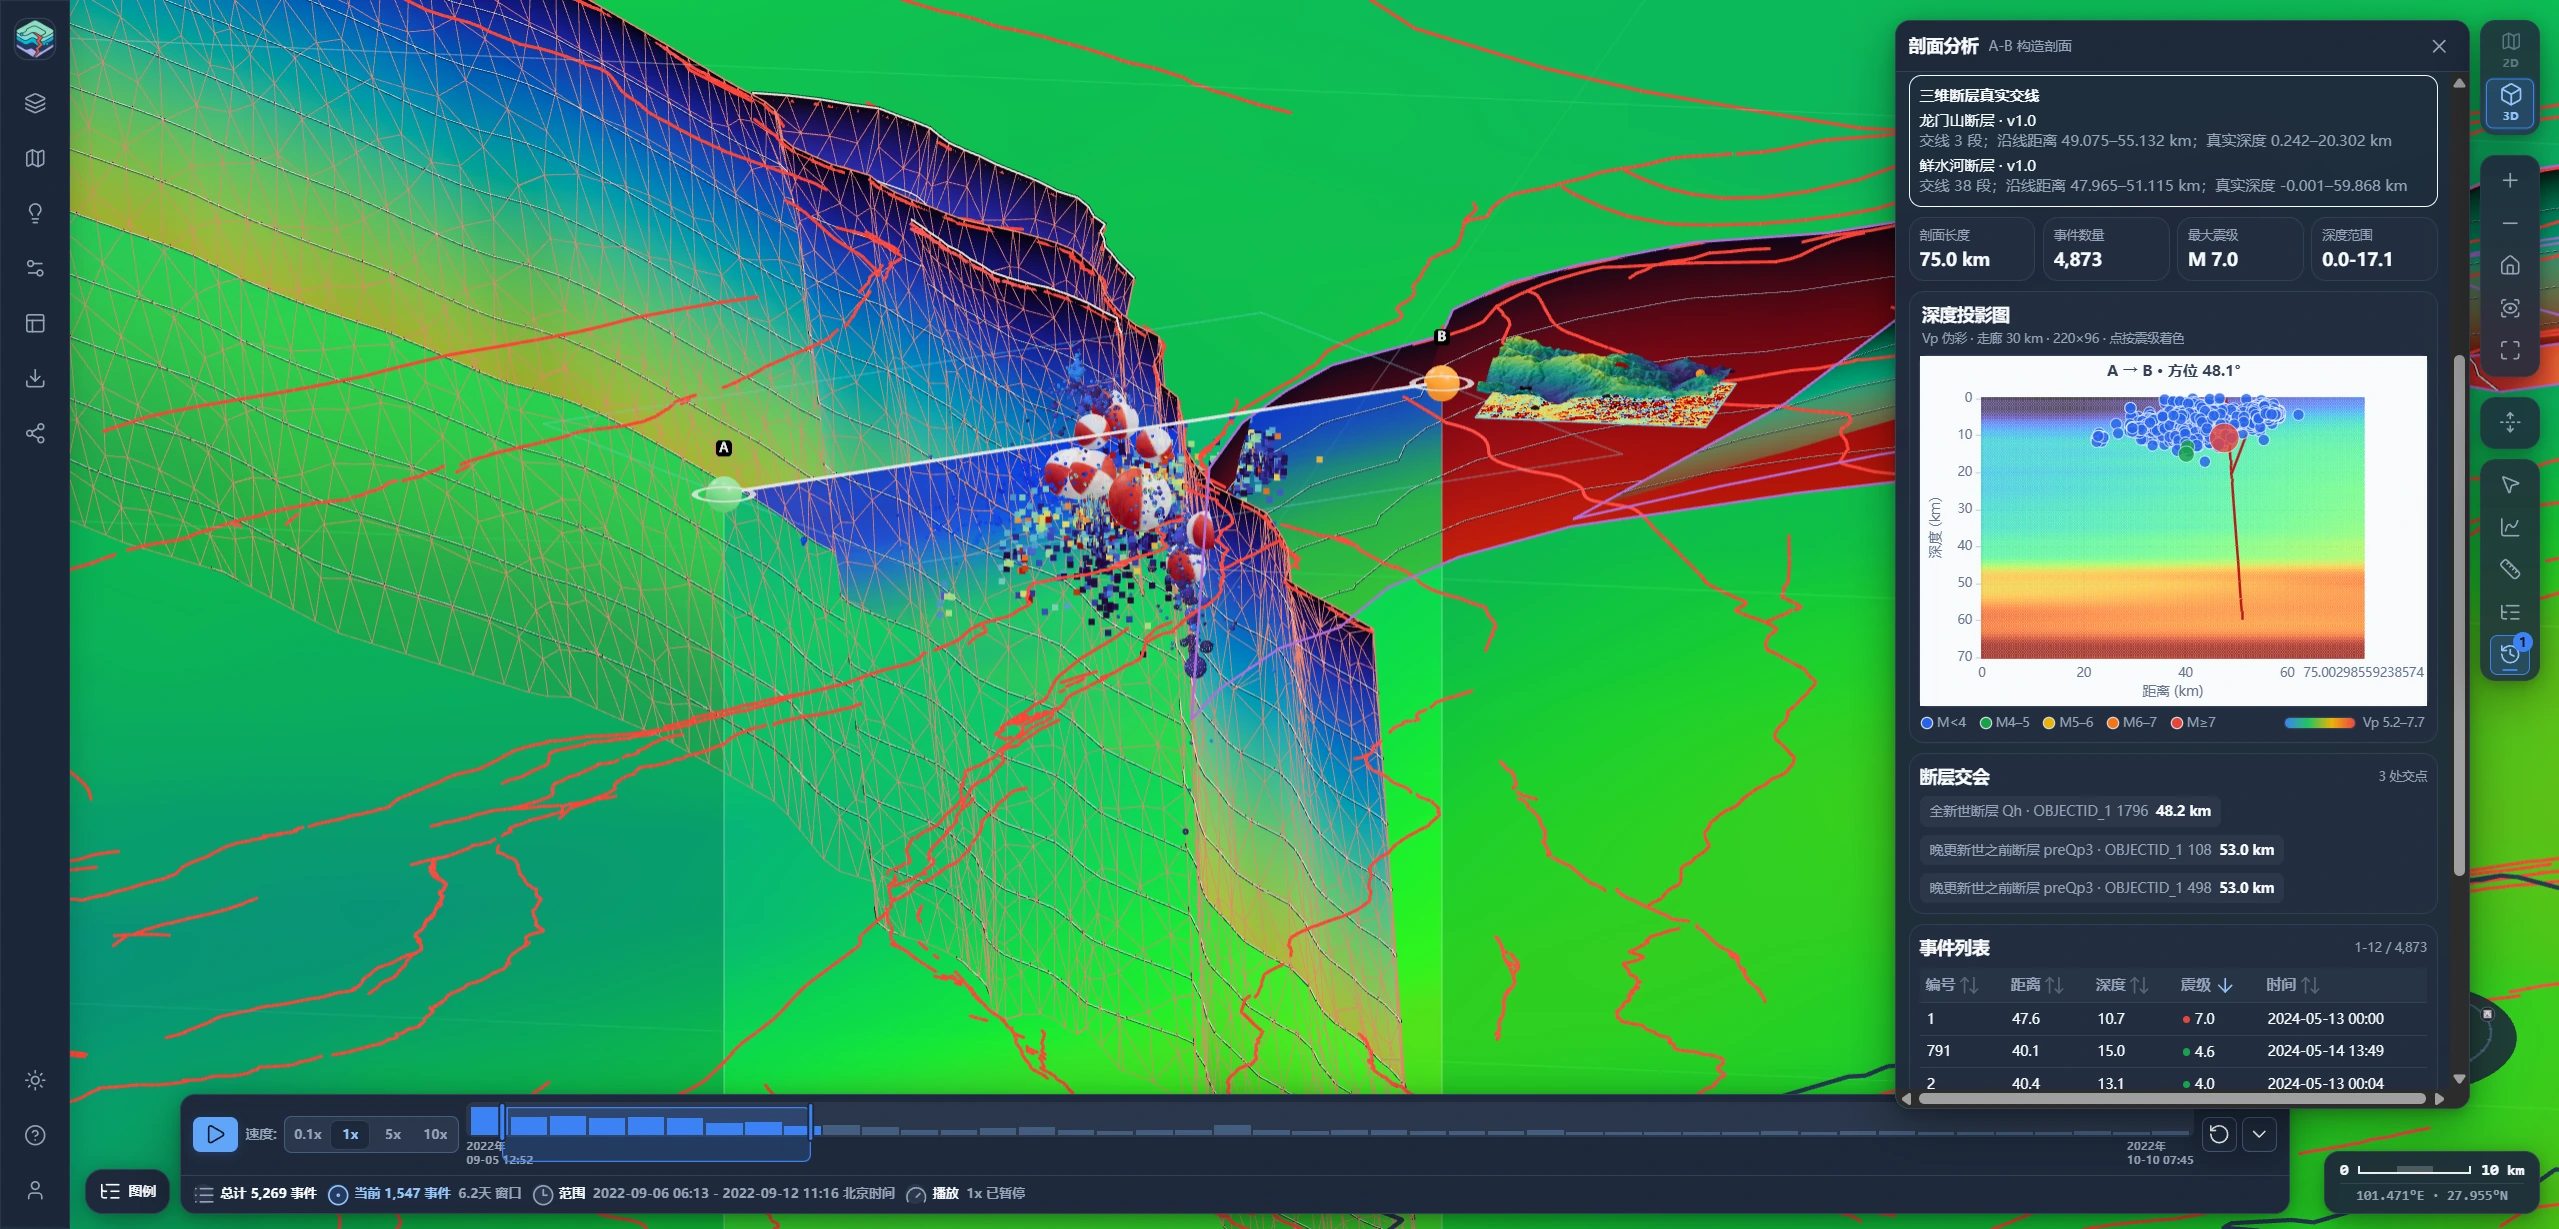Set playback speed to 0.1x

pyautogui.click(x=307, y=1134)
